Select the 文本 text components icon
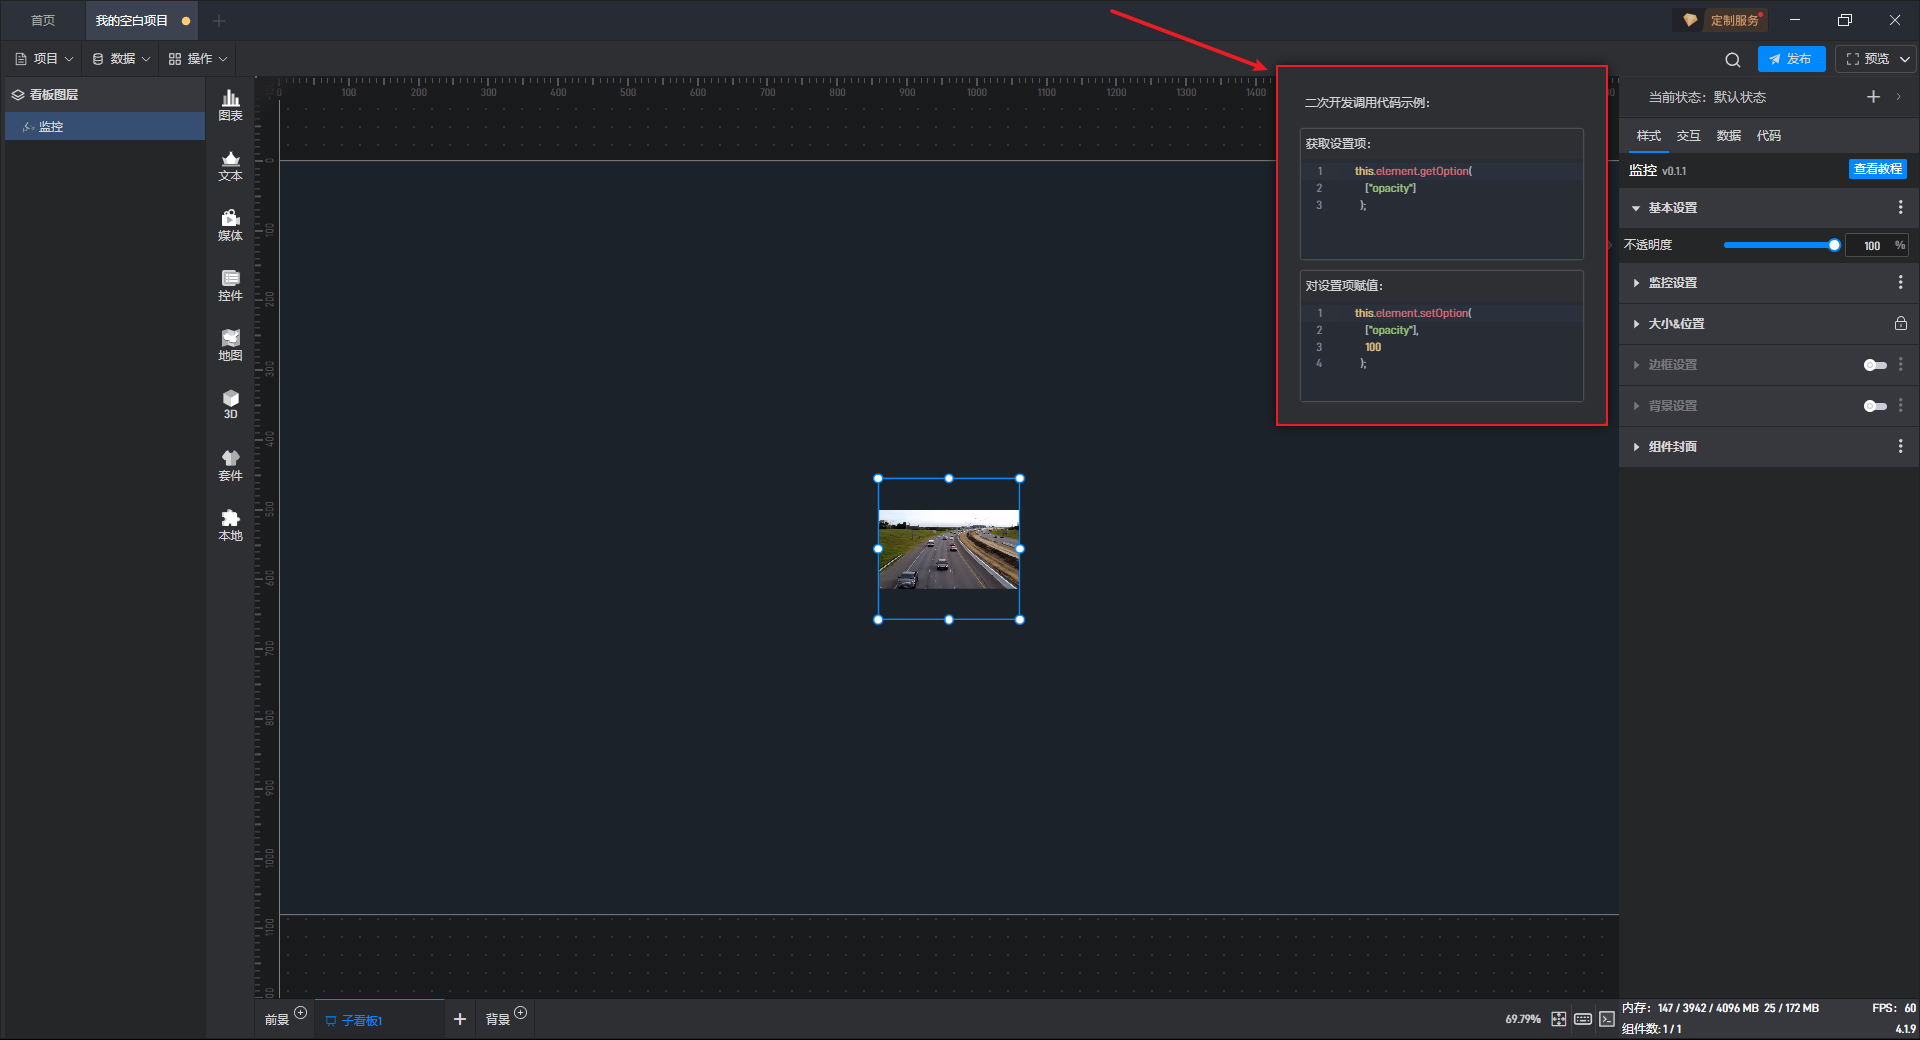1920x1040 pixels. [x=230, y=165]
